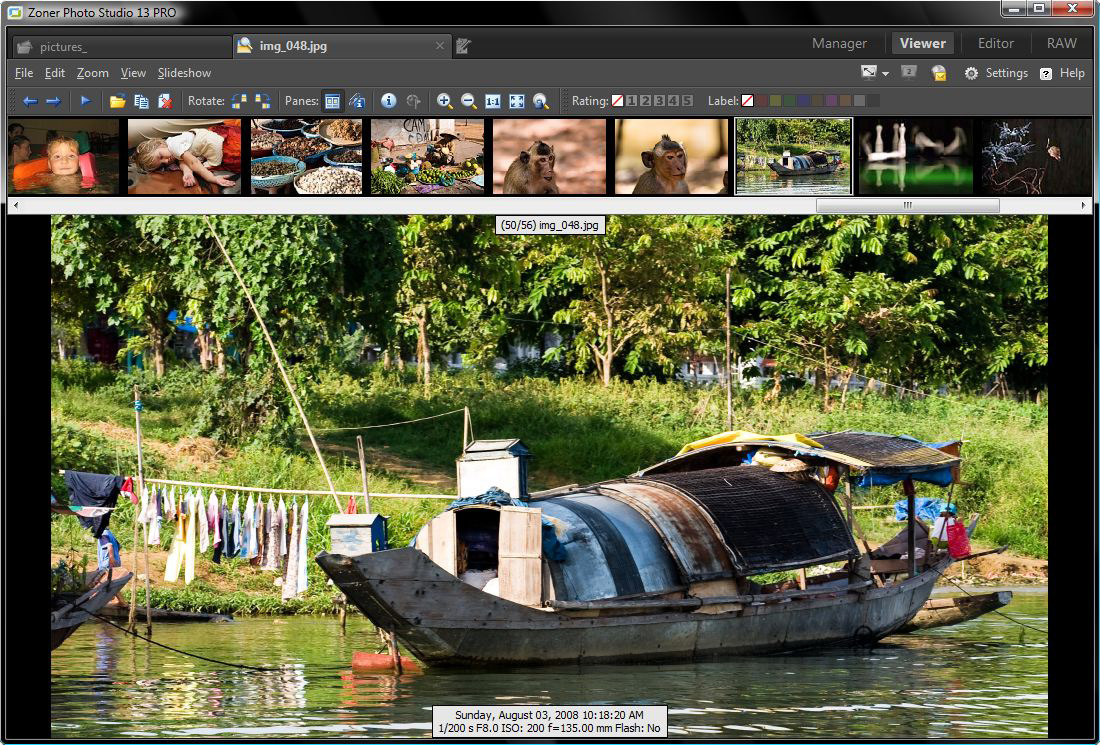The height and width of the screenshot is (745, 1100).
Task: Toggle the second Panes display mode
Action: click(357, 100)
